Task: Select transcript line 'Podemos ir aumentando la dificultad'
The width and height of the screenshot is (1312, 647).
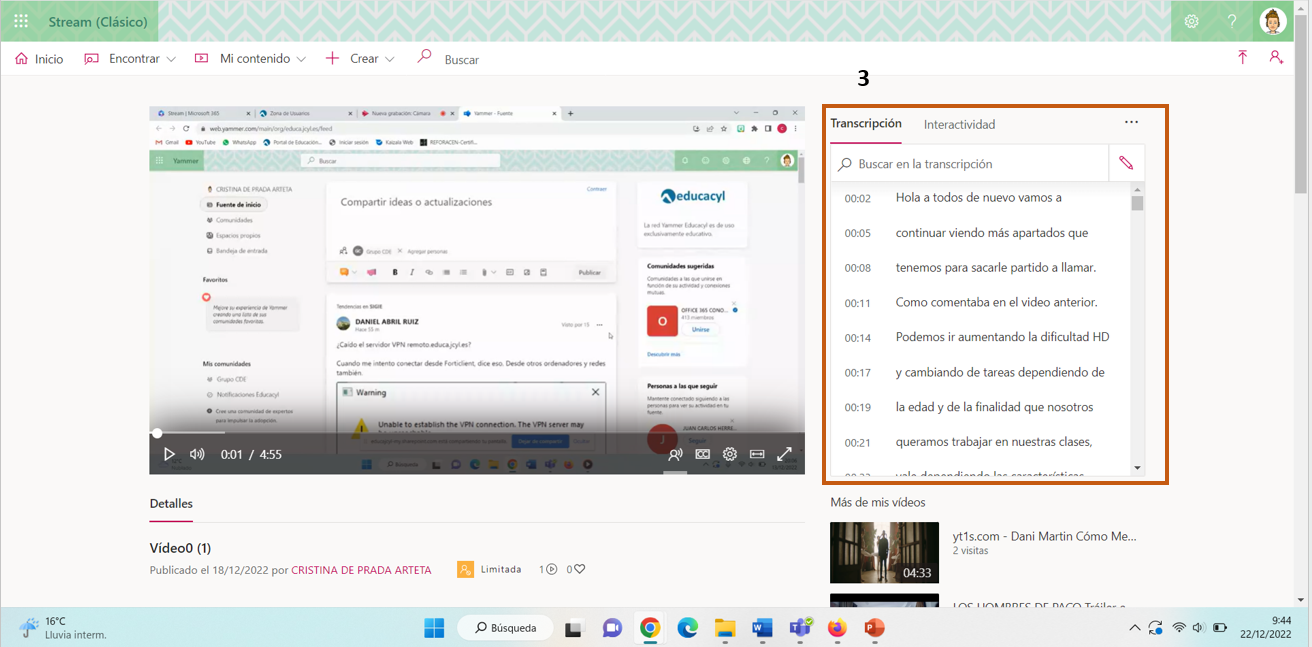Action: pyautogui.click(x=1003, y=337)
